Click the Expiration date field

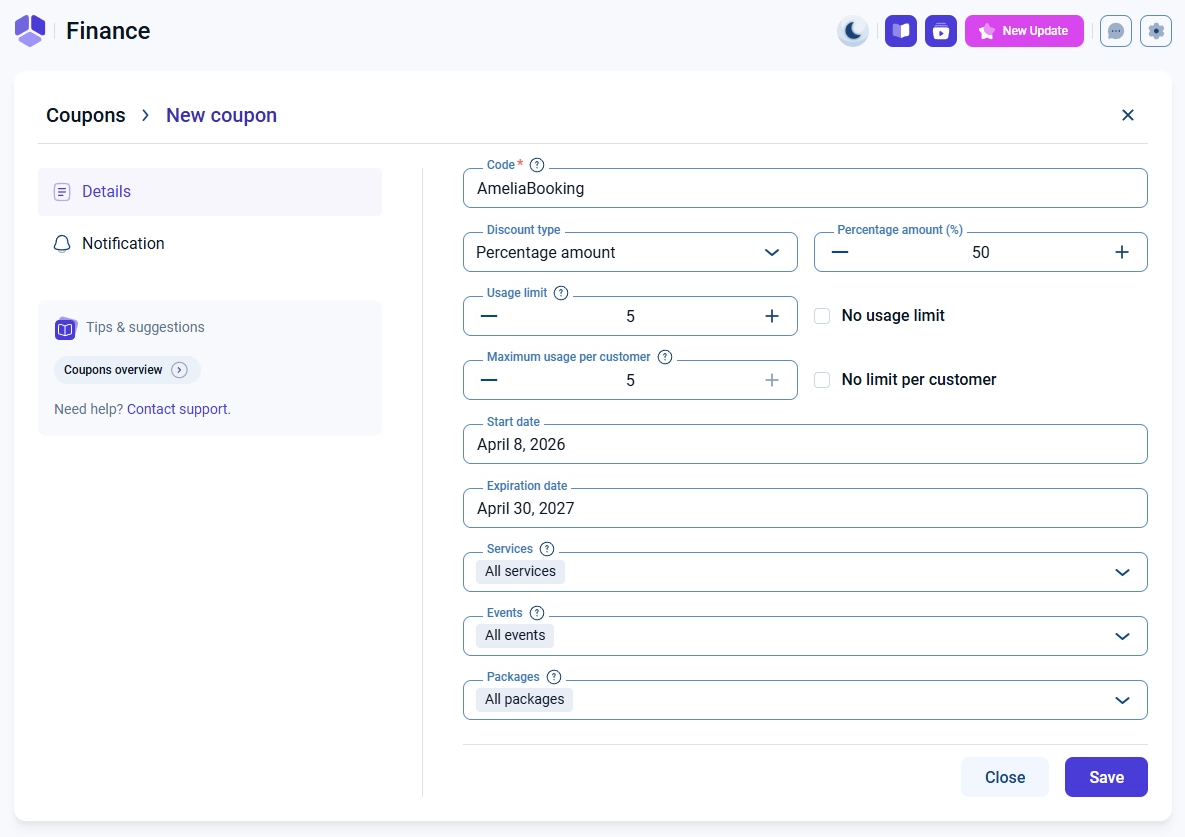pos(805,508)
